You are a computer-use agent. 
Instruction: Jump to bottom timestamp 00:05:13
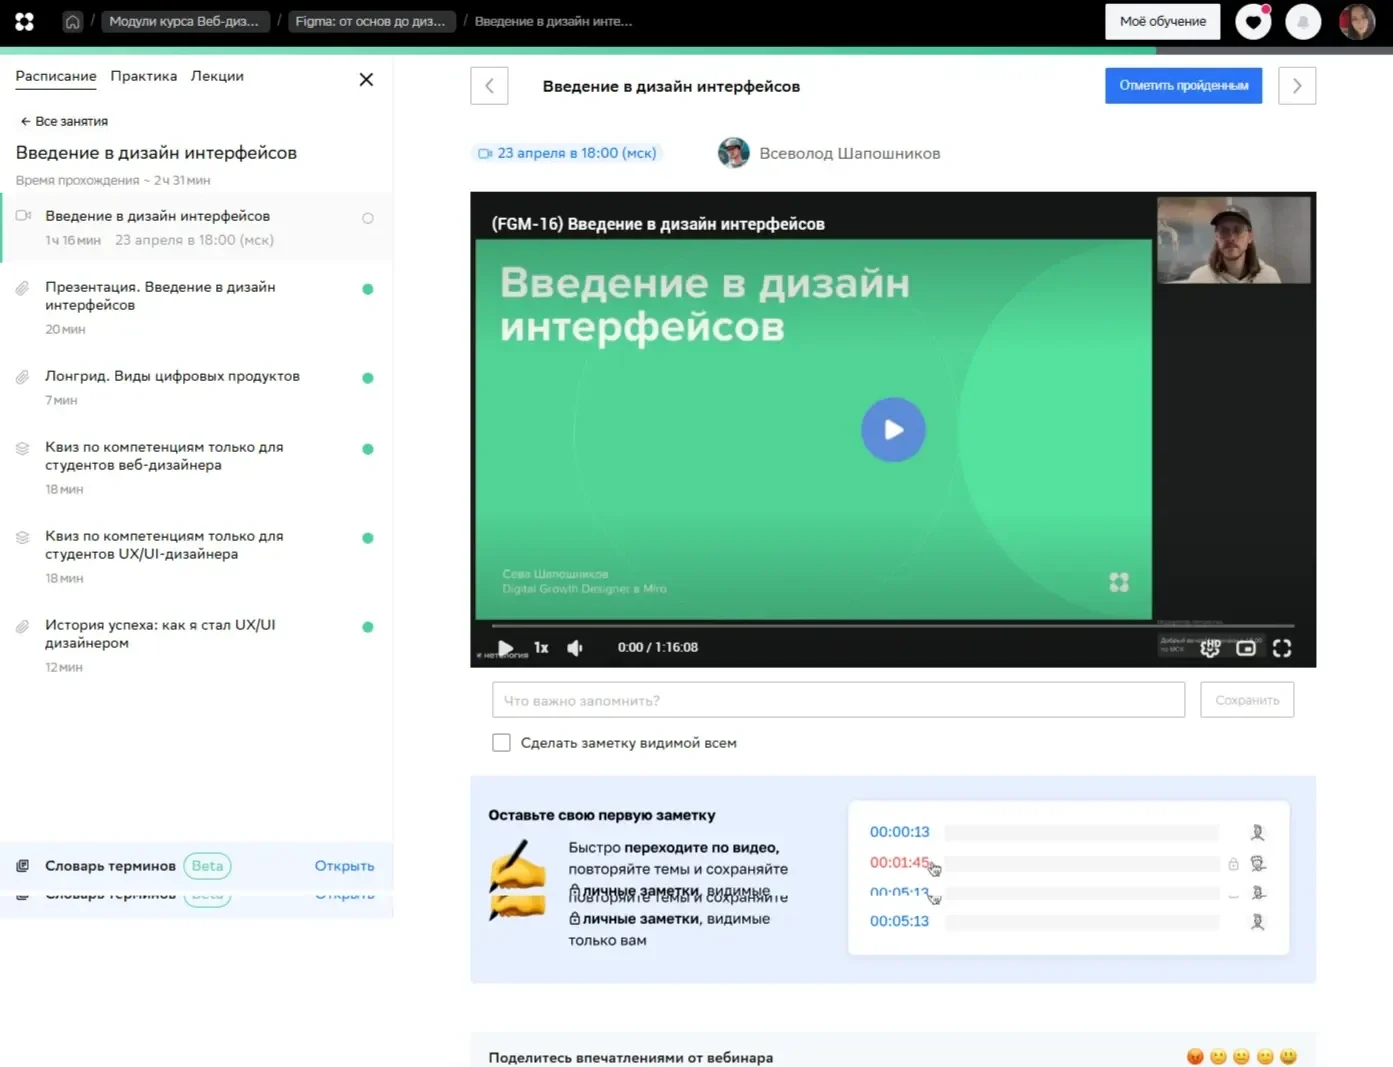(899, 921)
